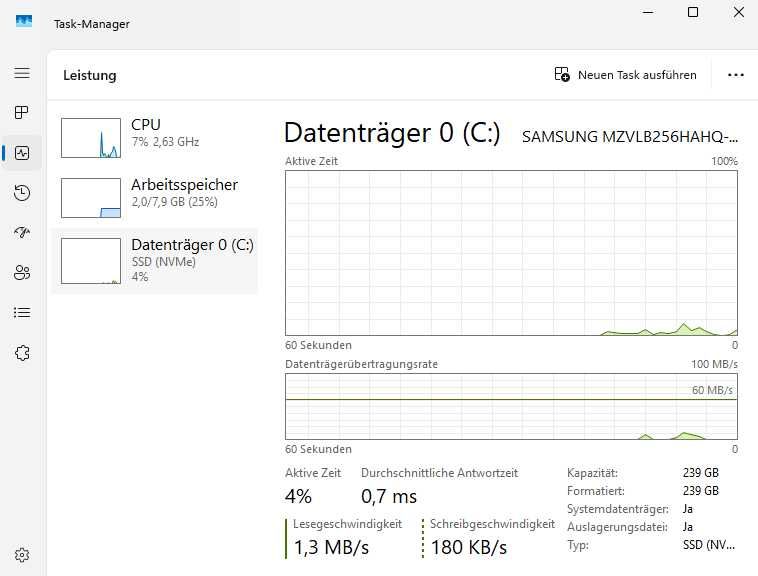
Task: Select the Leistung sidebar icon
Action: (x=22, y=153)
